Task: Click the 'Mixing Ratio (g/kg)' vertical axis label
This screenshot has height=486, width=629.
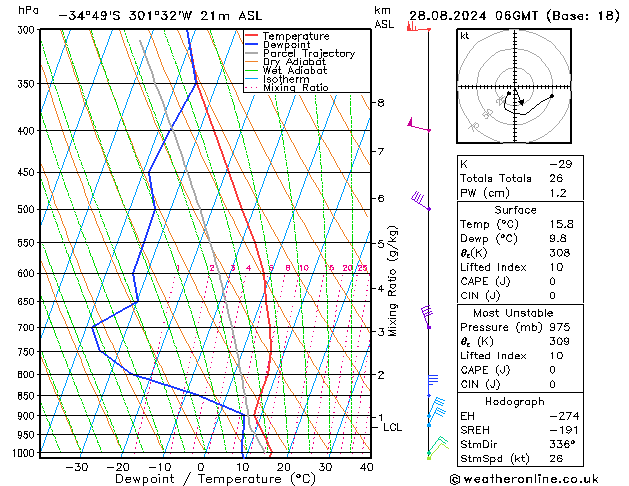Action: [x=392, y=281]
